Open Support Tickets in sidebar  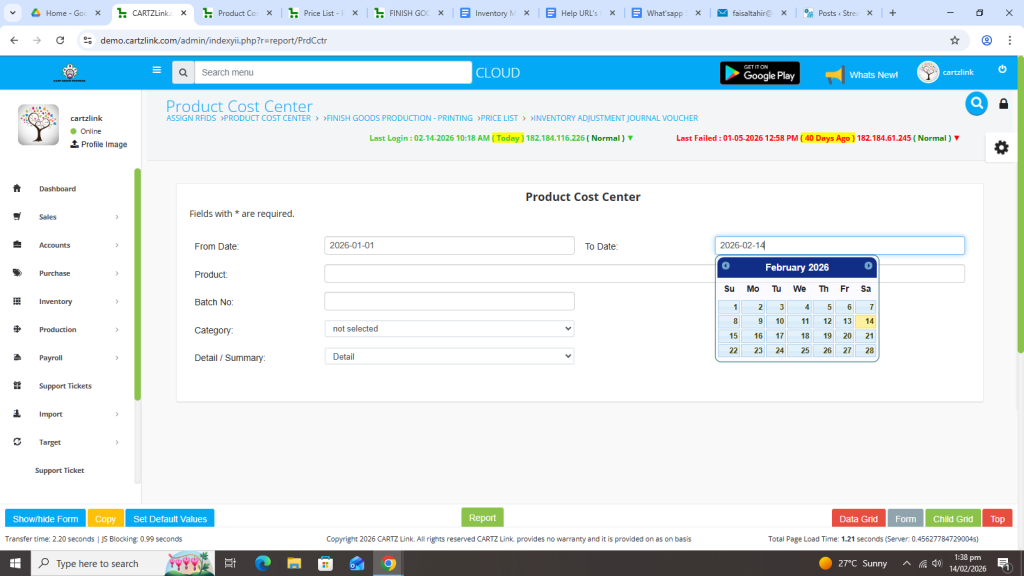[x=65, y=386]
